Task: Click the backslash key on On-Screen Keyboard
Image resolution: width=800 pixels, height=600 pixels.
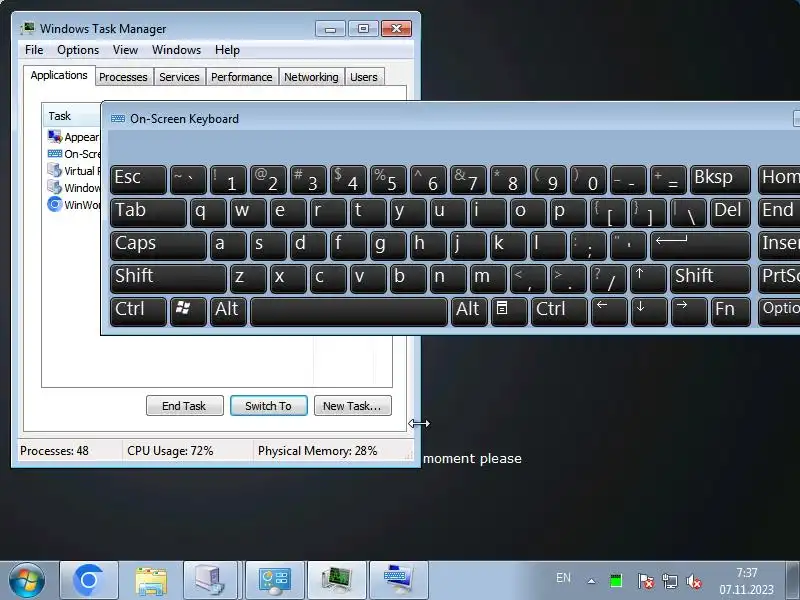Action: tap(688, 213)
